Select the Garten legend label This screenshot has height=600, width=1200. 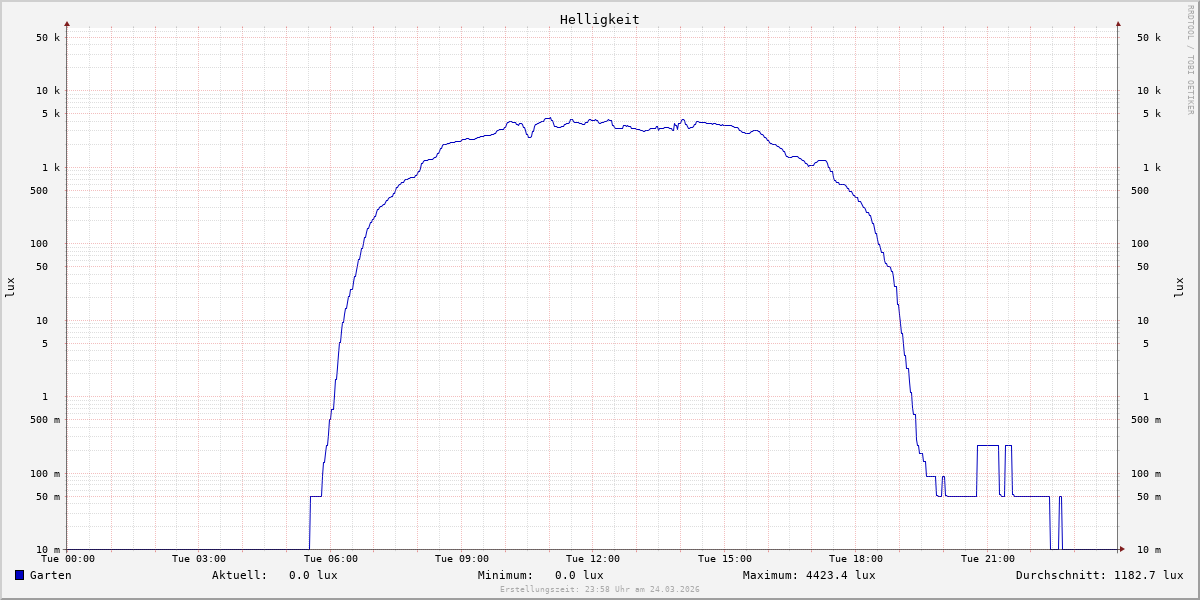(50, 575)
